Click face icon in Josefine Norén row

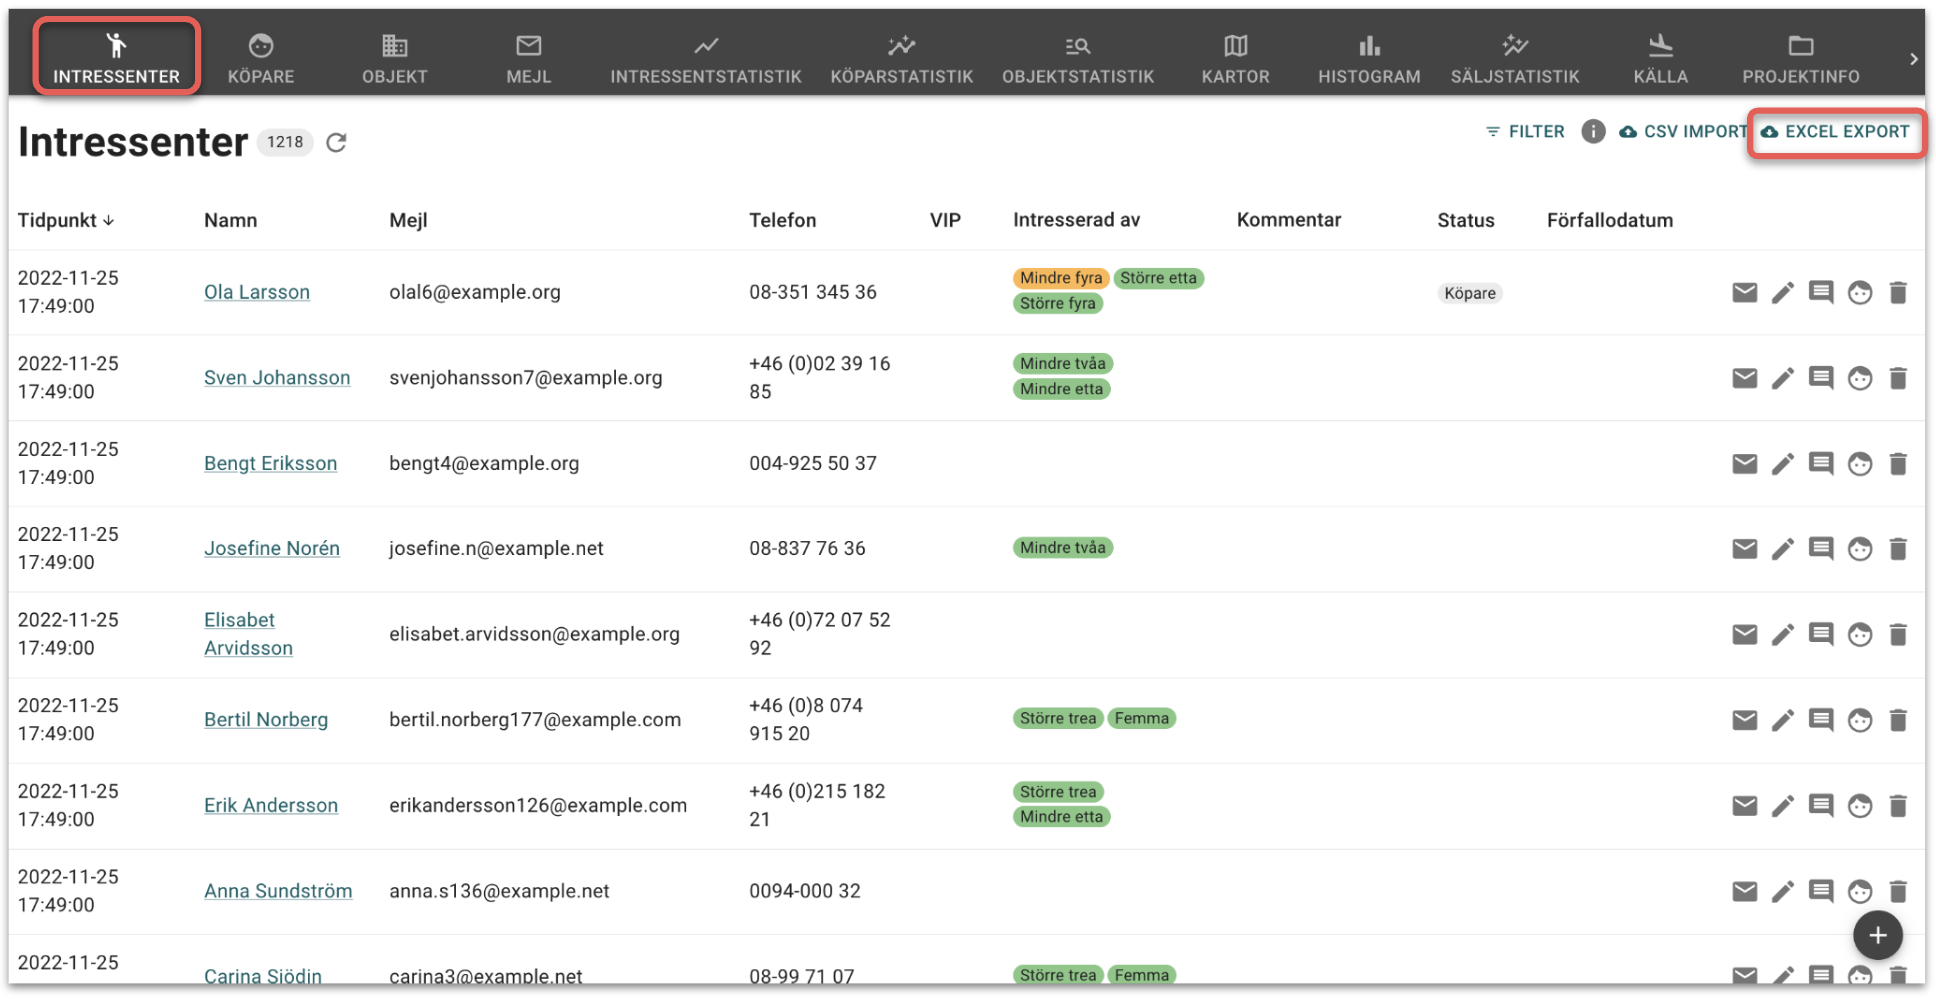click(x=1859, y=549)
